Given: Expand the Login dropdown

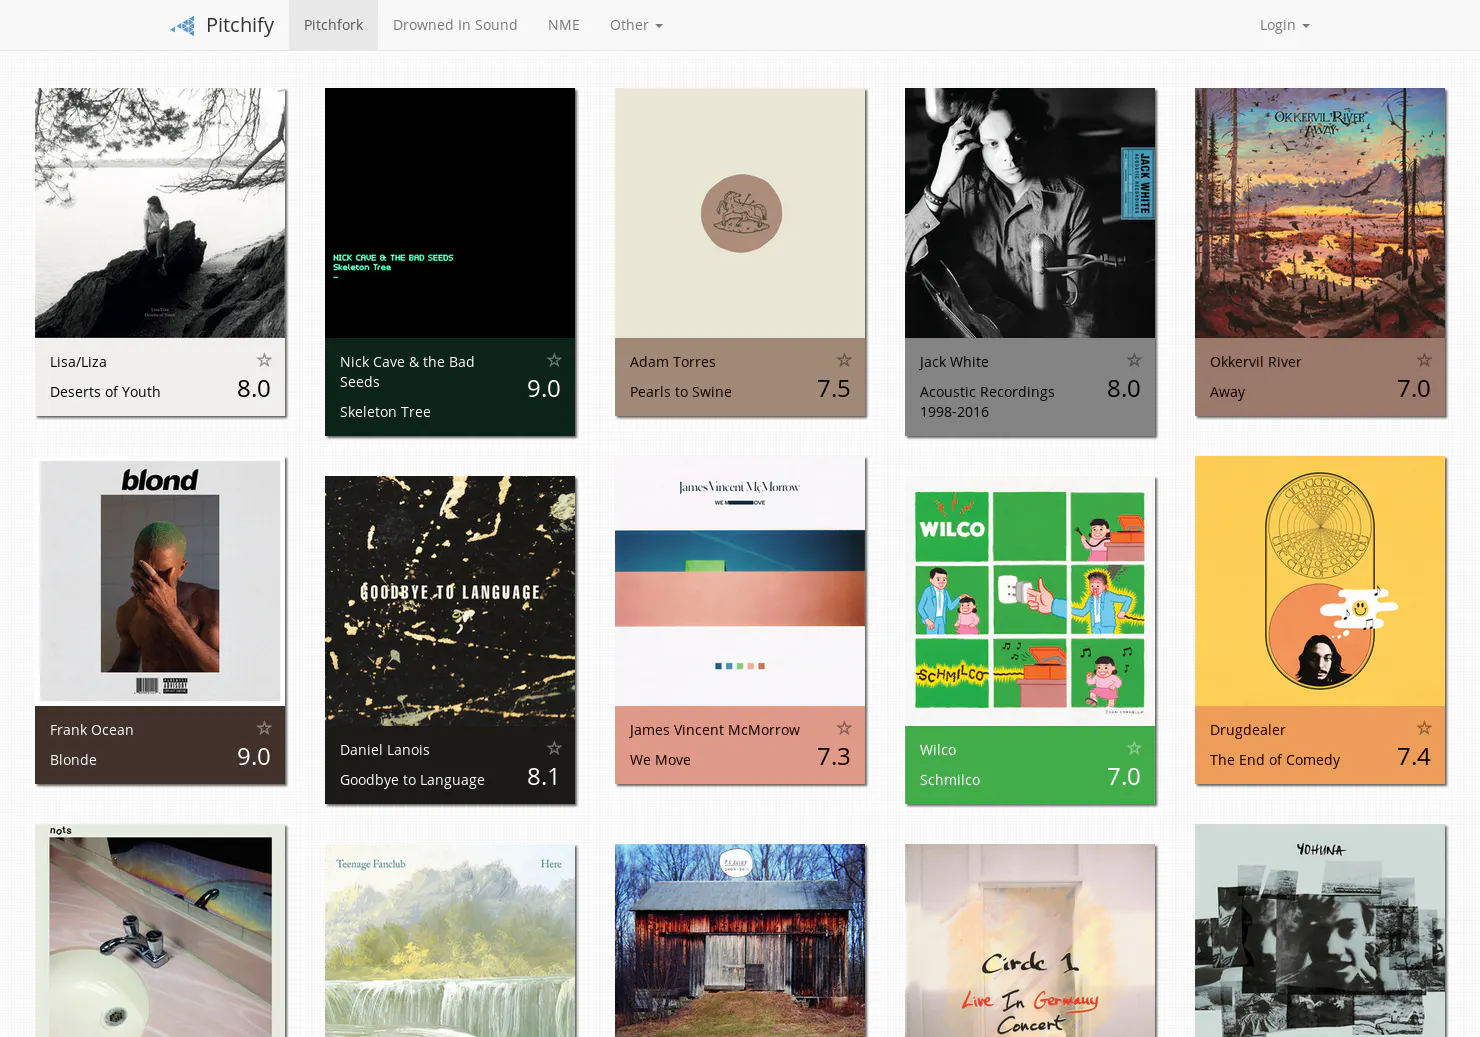Looking at the screenshot, I should tap(1284, 25).
